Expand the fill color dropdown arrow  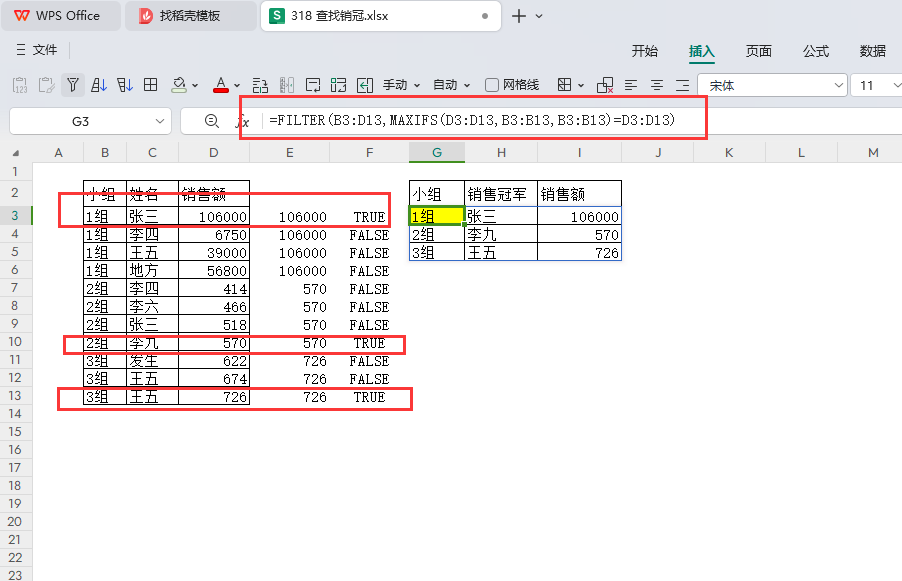195,86
